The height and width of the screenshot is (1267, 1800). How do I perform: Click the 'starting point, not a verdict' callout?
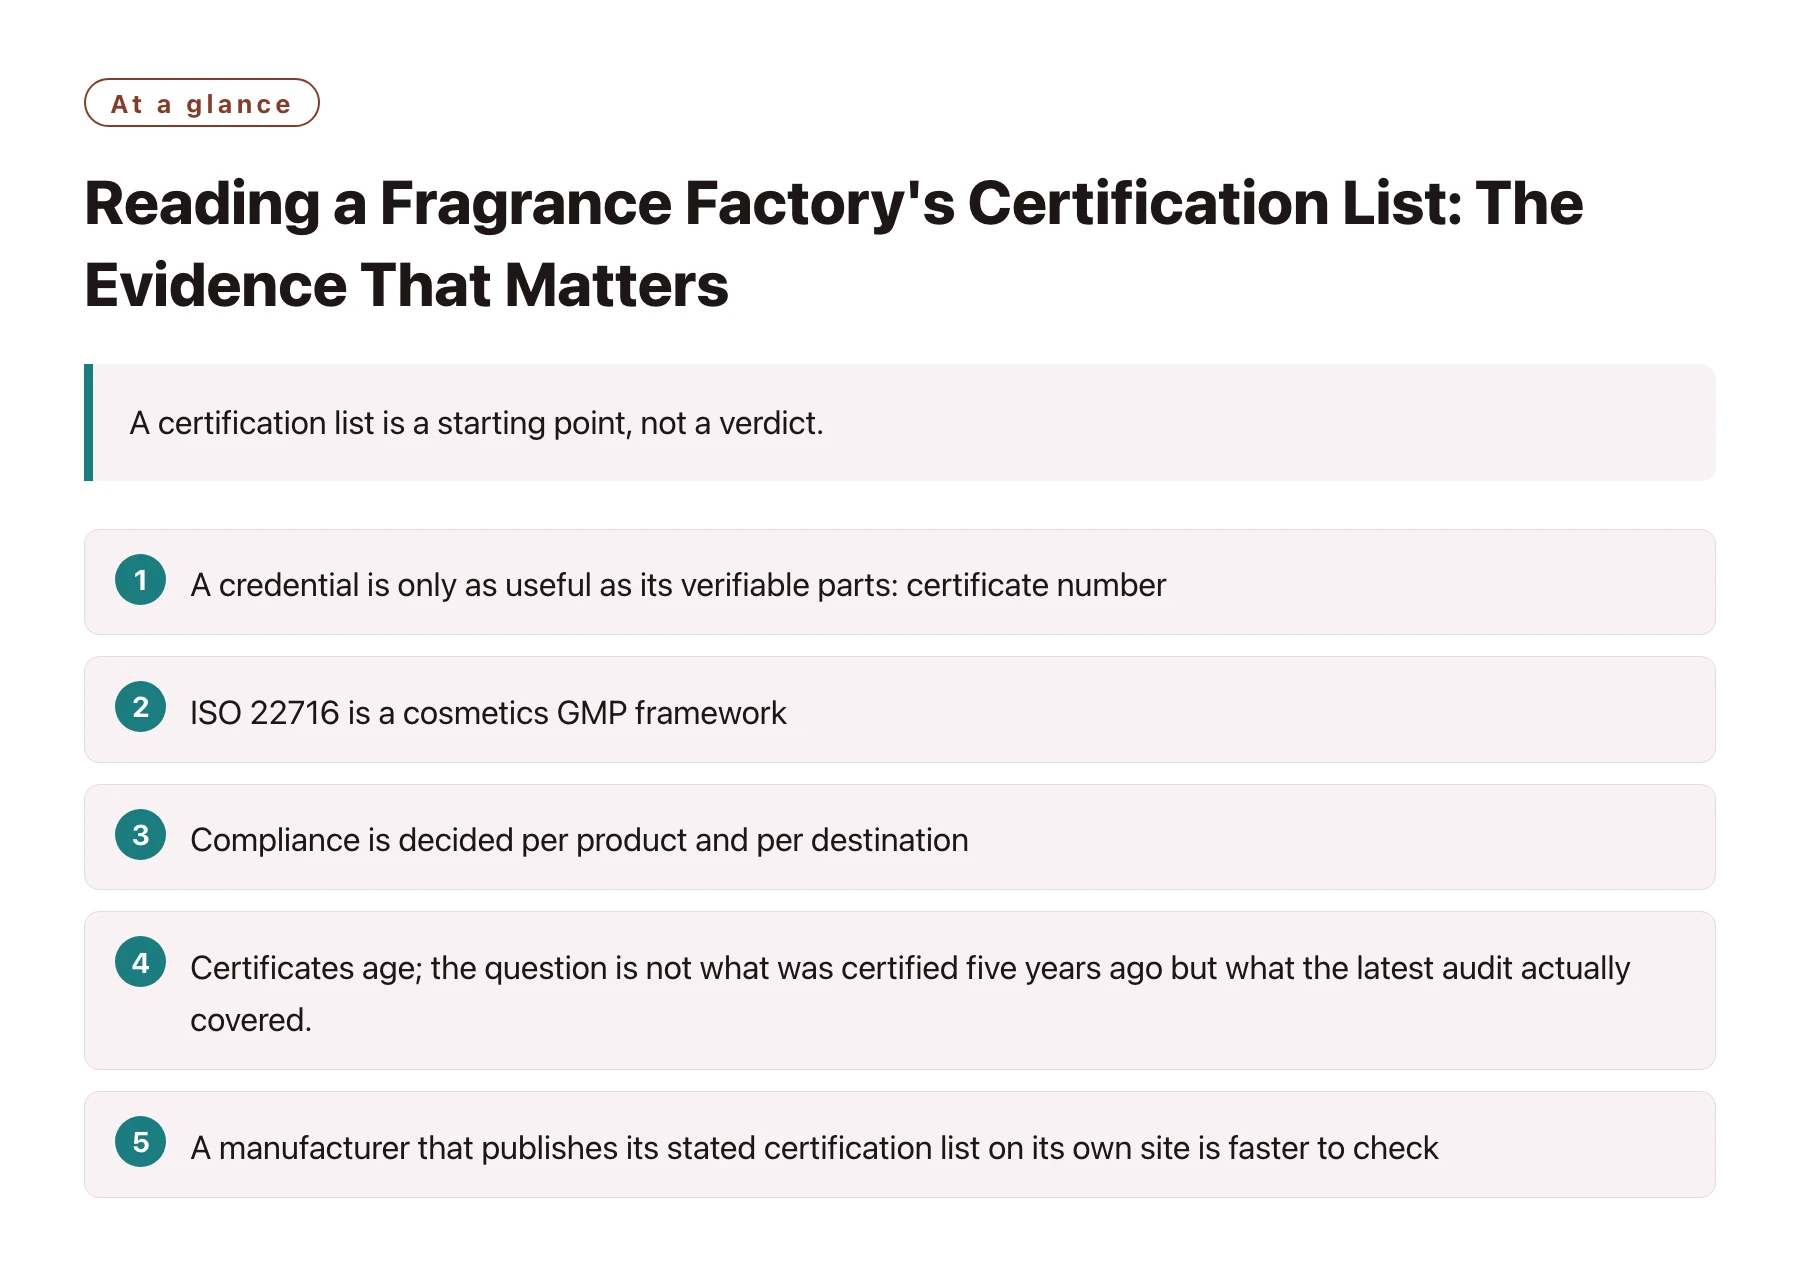coord(900,423)
